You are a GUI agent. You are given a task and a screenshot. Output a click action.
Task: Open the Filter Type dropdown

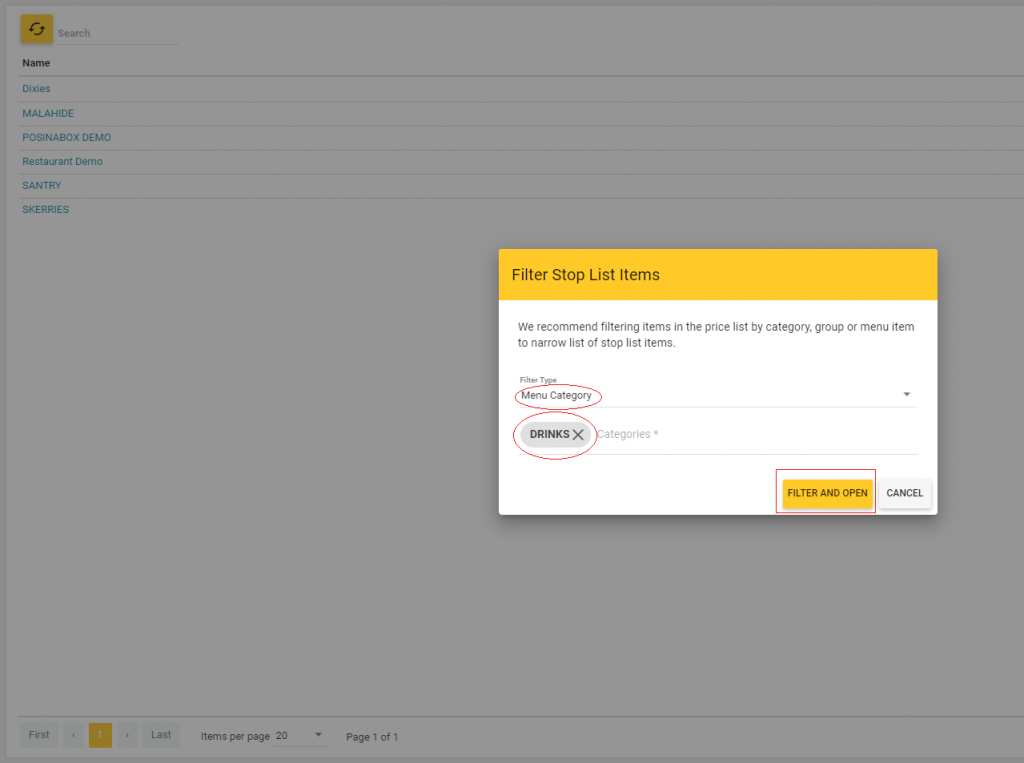906,394
